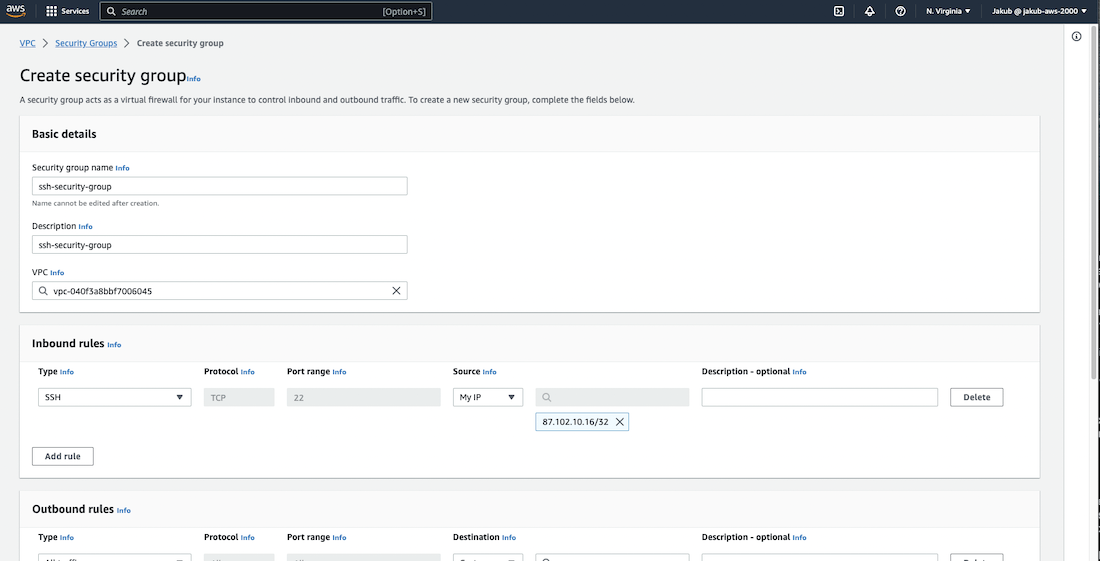Viewport: 1100px width, 561px height.
Task: Expand the SSH type dropdown
Action: (x=114, y=397)
